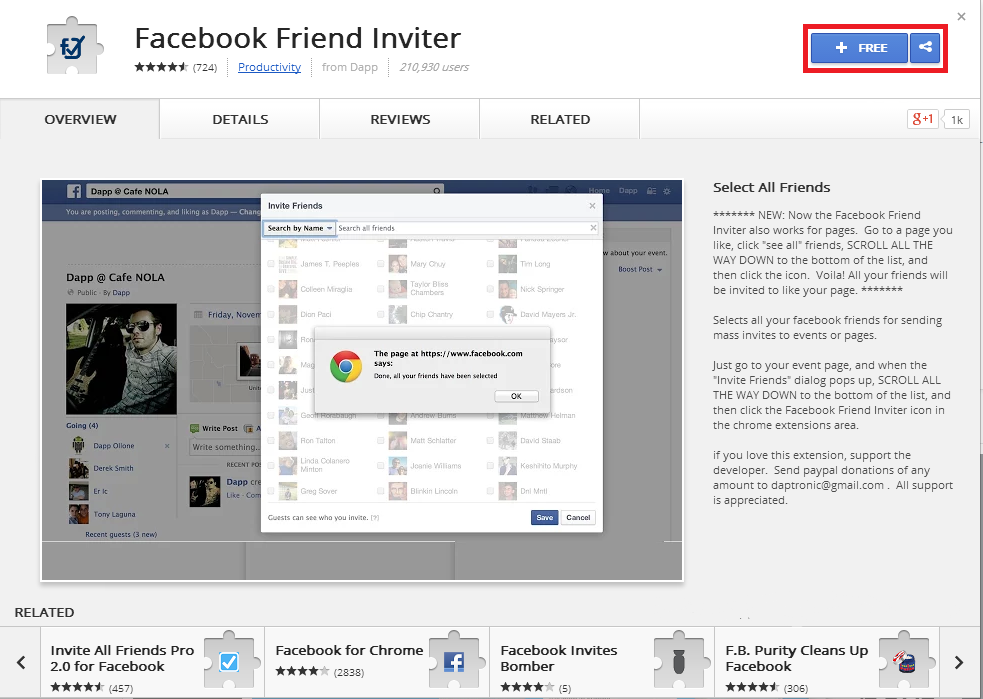983x699 pixels.
Task: Open Facebook for Chrome related card
Action: (x=377, y=663)
